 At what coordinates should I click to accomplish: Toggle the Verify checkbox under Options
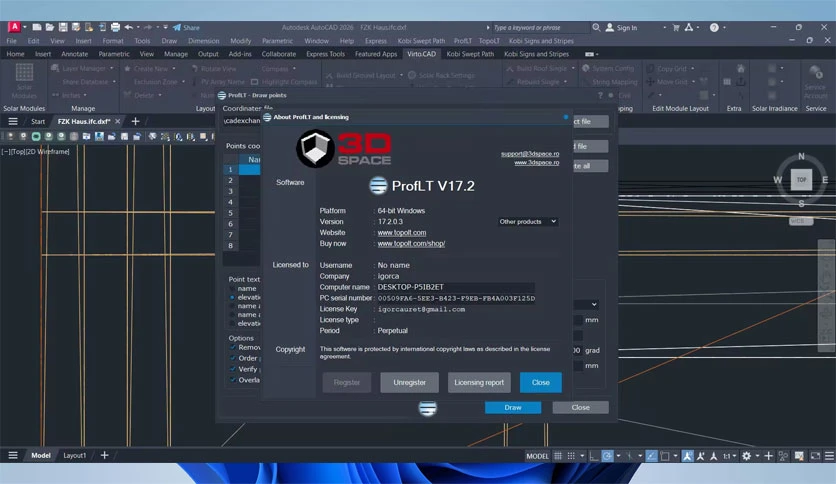233,369
